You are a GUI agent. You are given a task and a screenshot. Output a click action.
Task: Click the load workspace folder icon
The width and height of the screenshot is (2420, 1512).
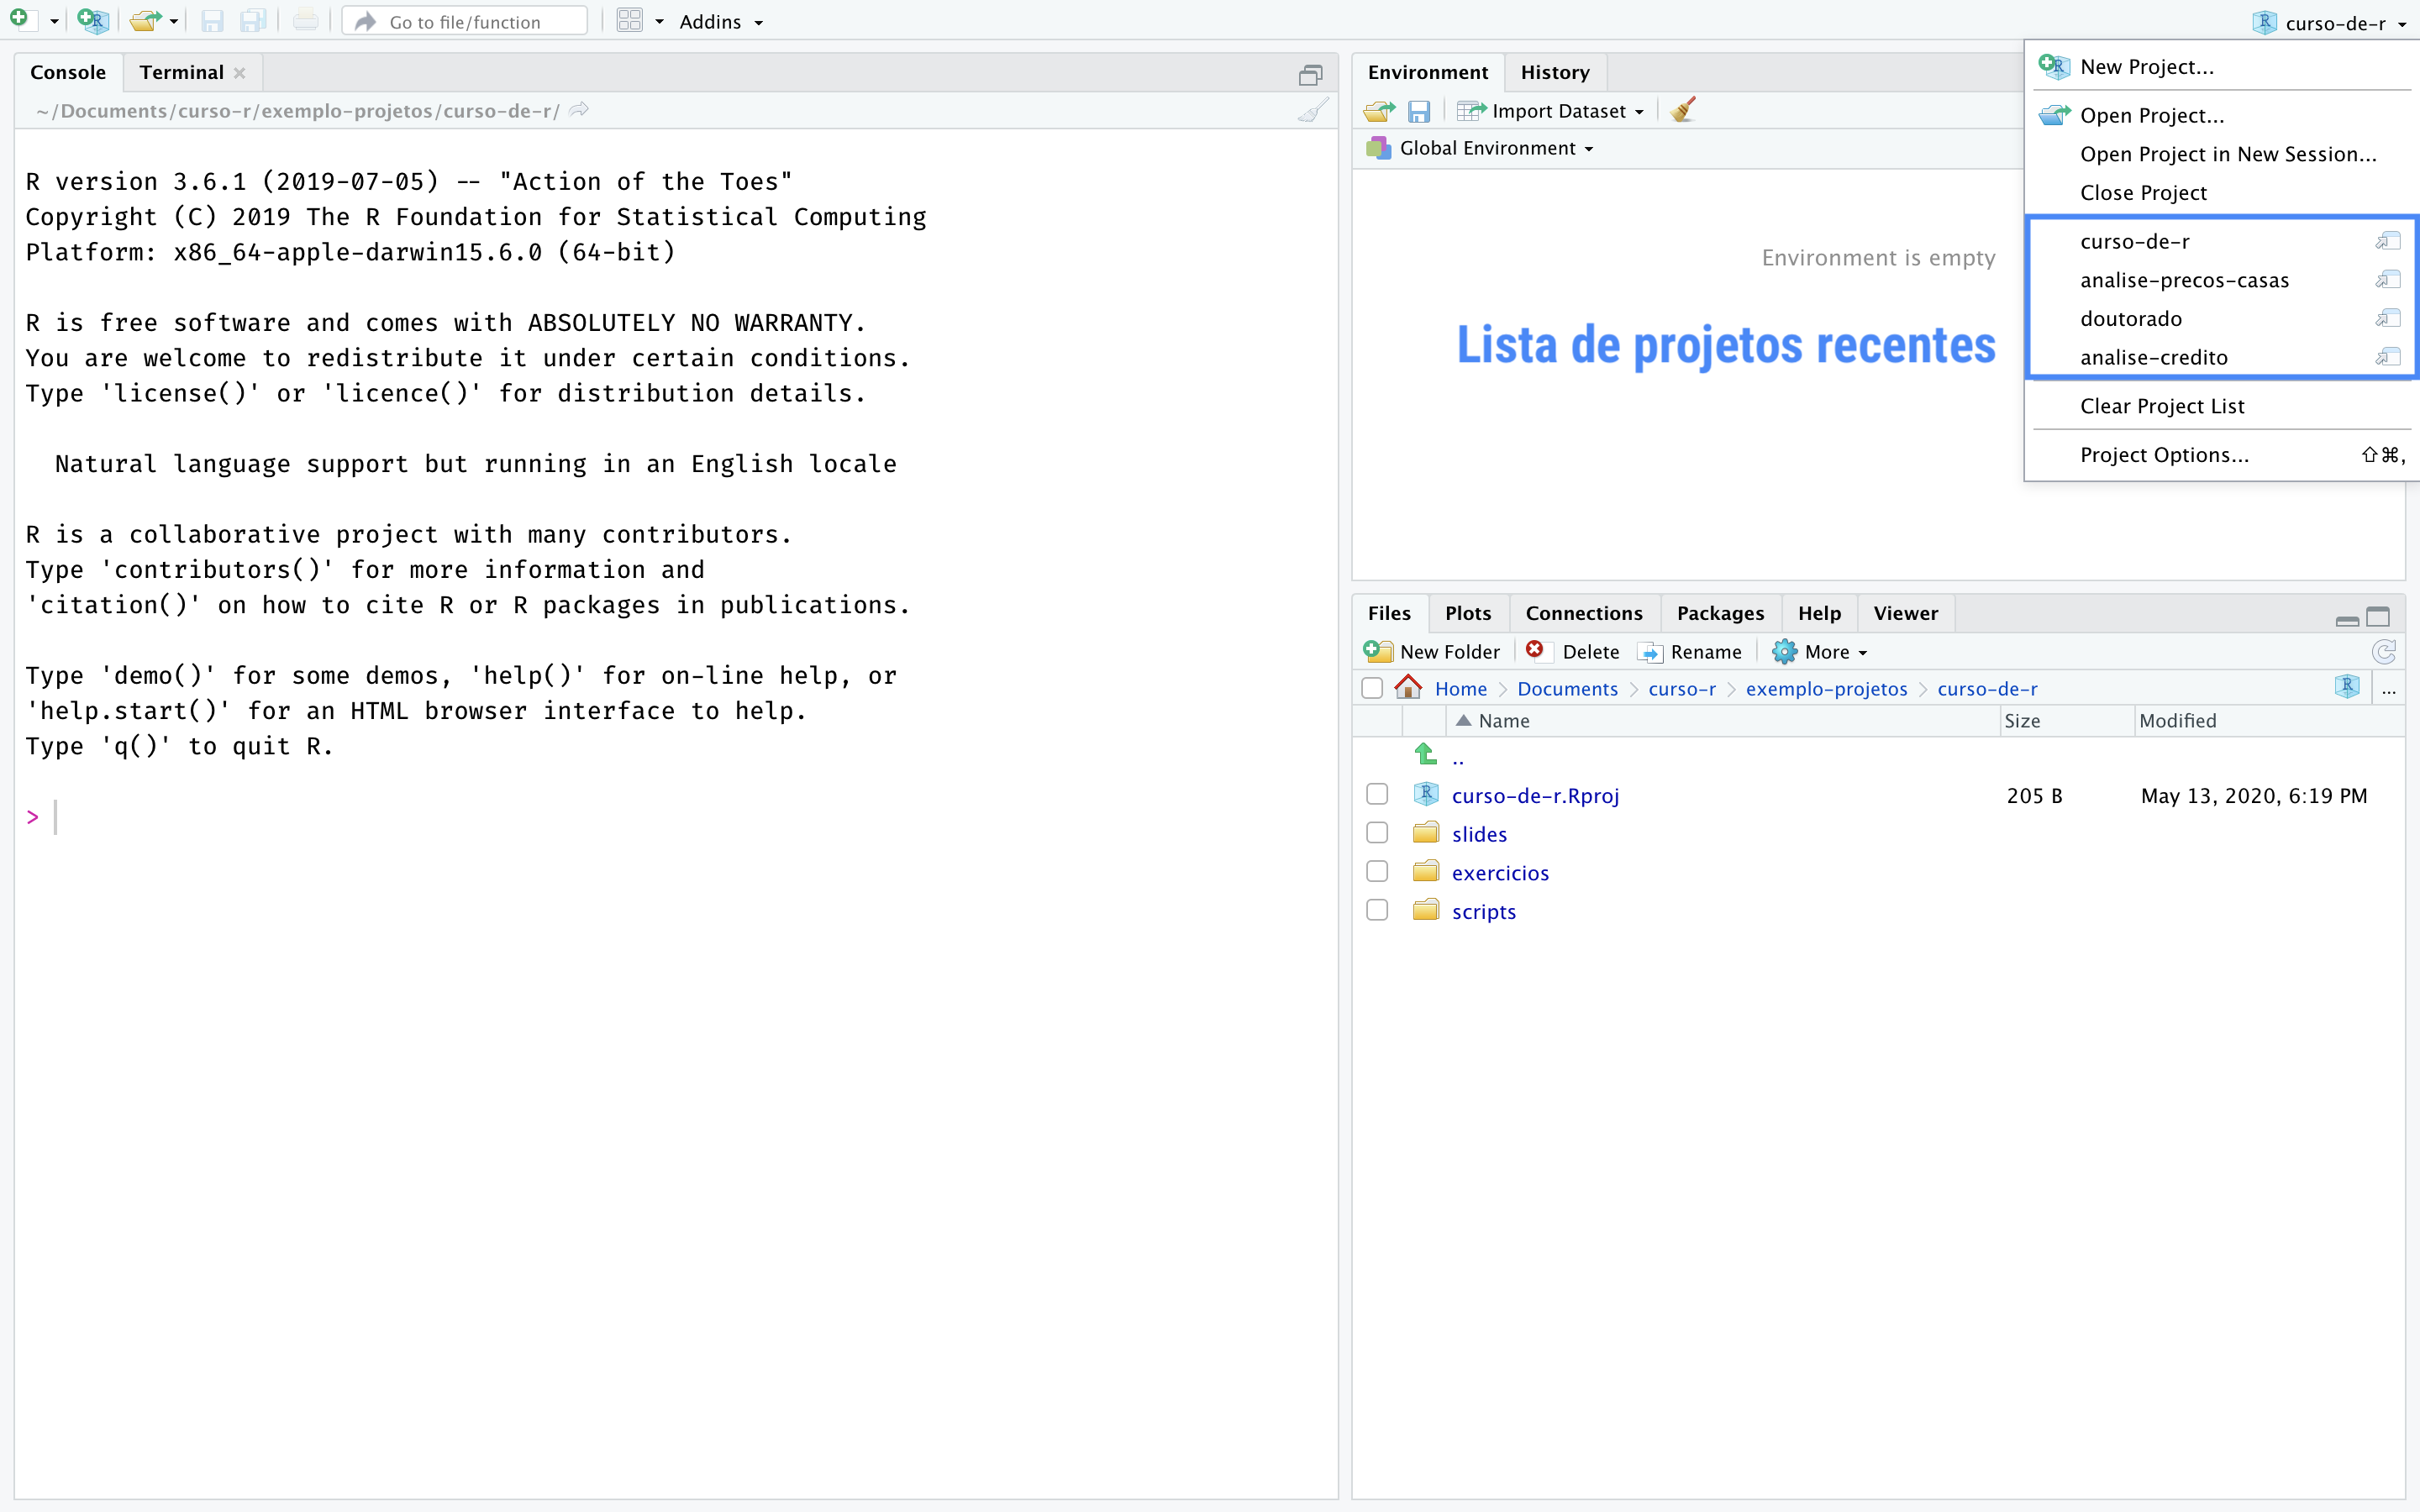[x=1380, y=111]
